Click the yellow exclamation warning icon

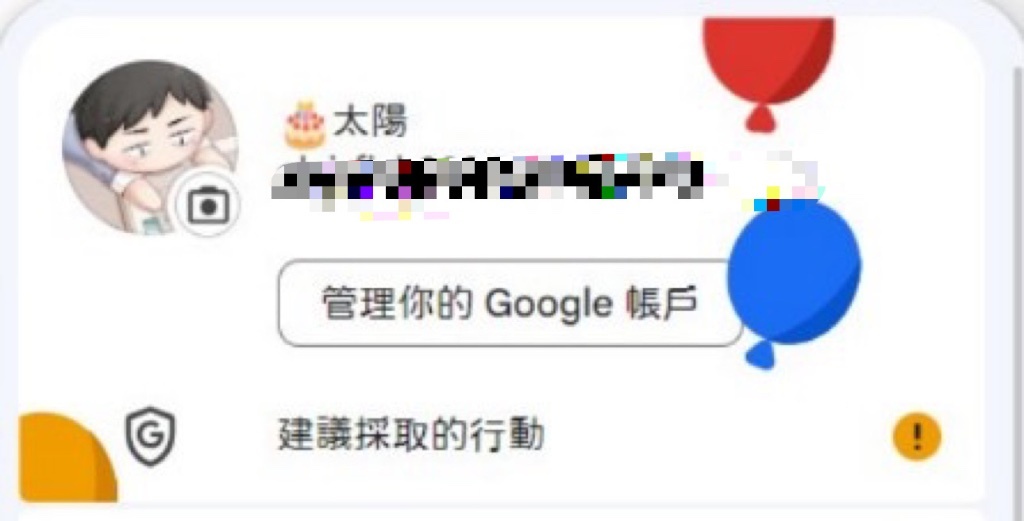[x=917, y=436]
